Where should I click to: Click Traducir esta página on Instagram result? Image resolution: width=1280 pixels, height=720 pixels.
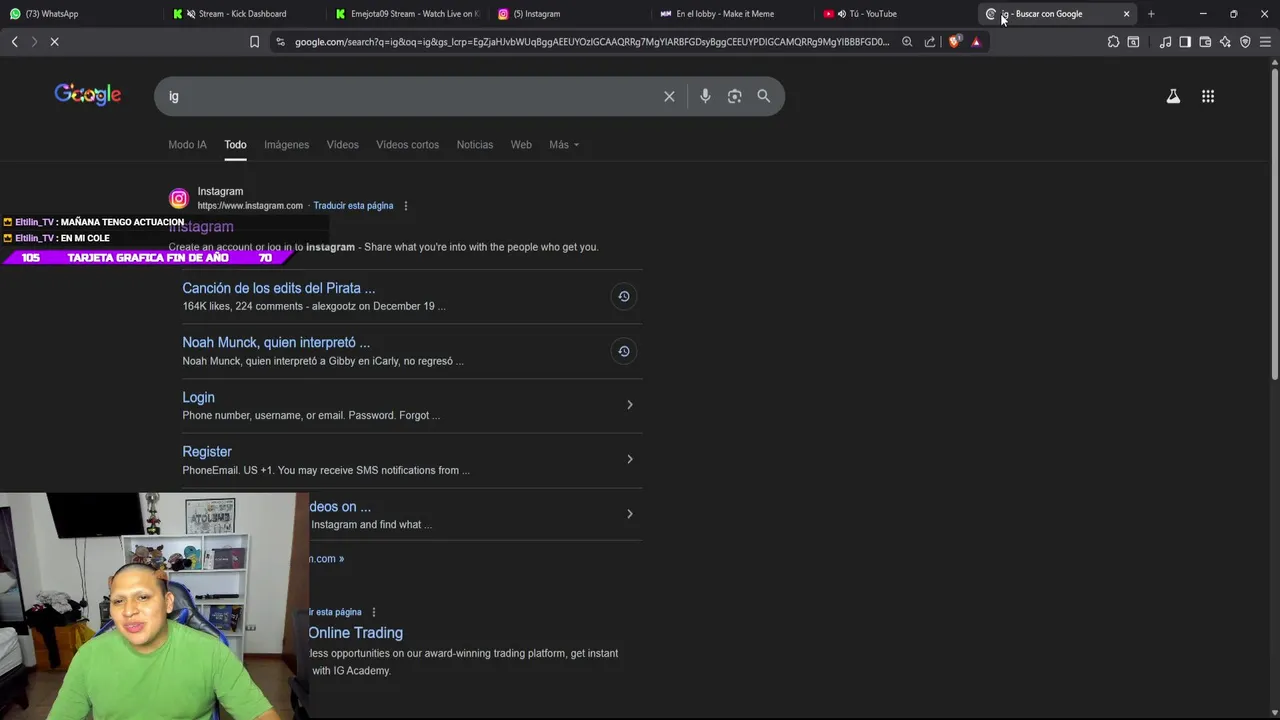pyautogui.click(x=353, y=206)
